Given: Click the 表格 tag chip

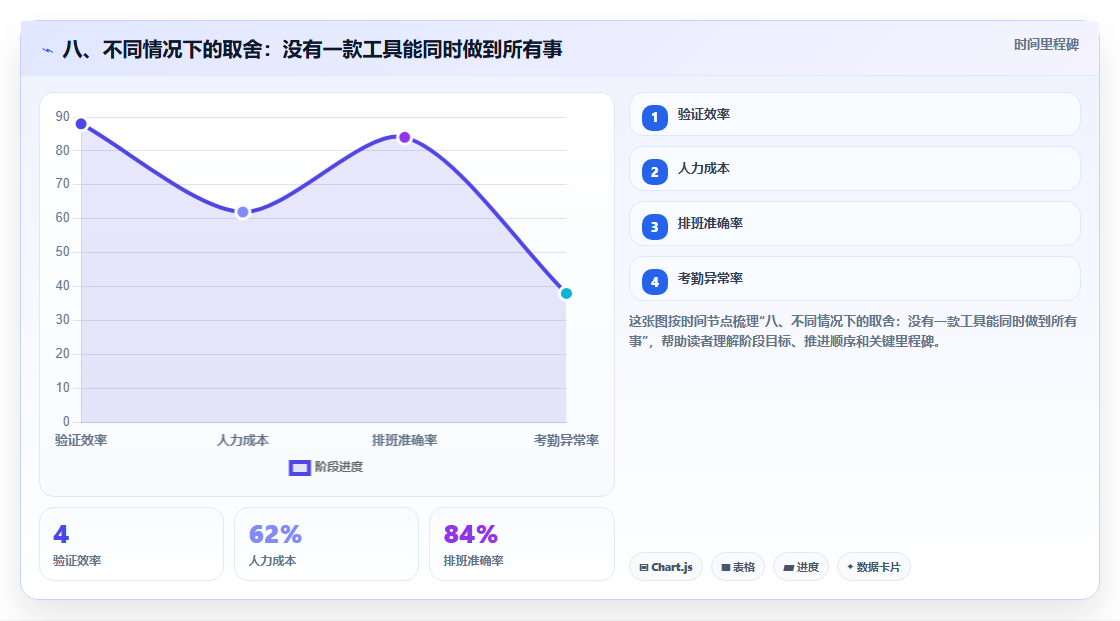Looking at the screenshot, I should click(738, 567).
